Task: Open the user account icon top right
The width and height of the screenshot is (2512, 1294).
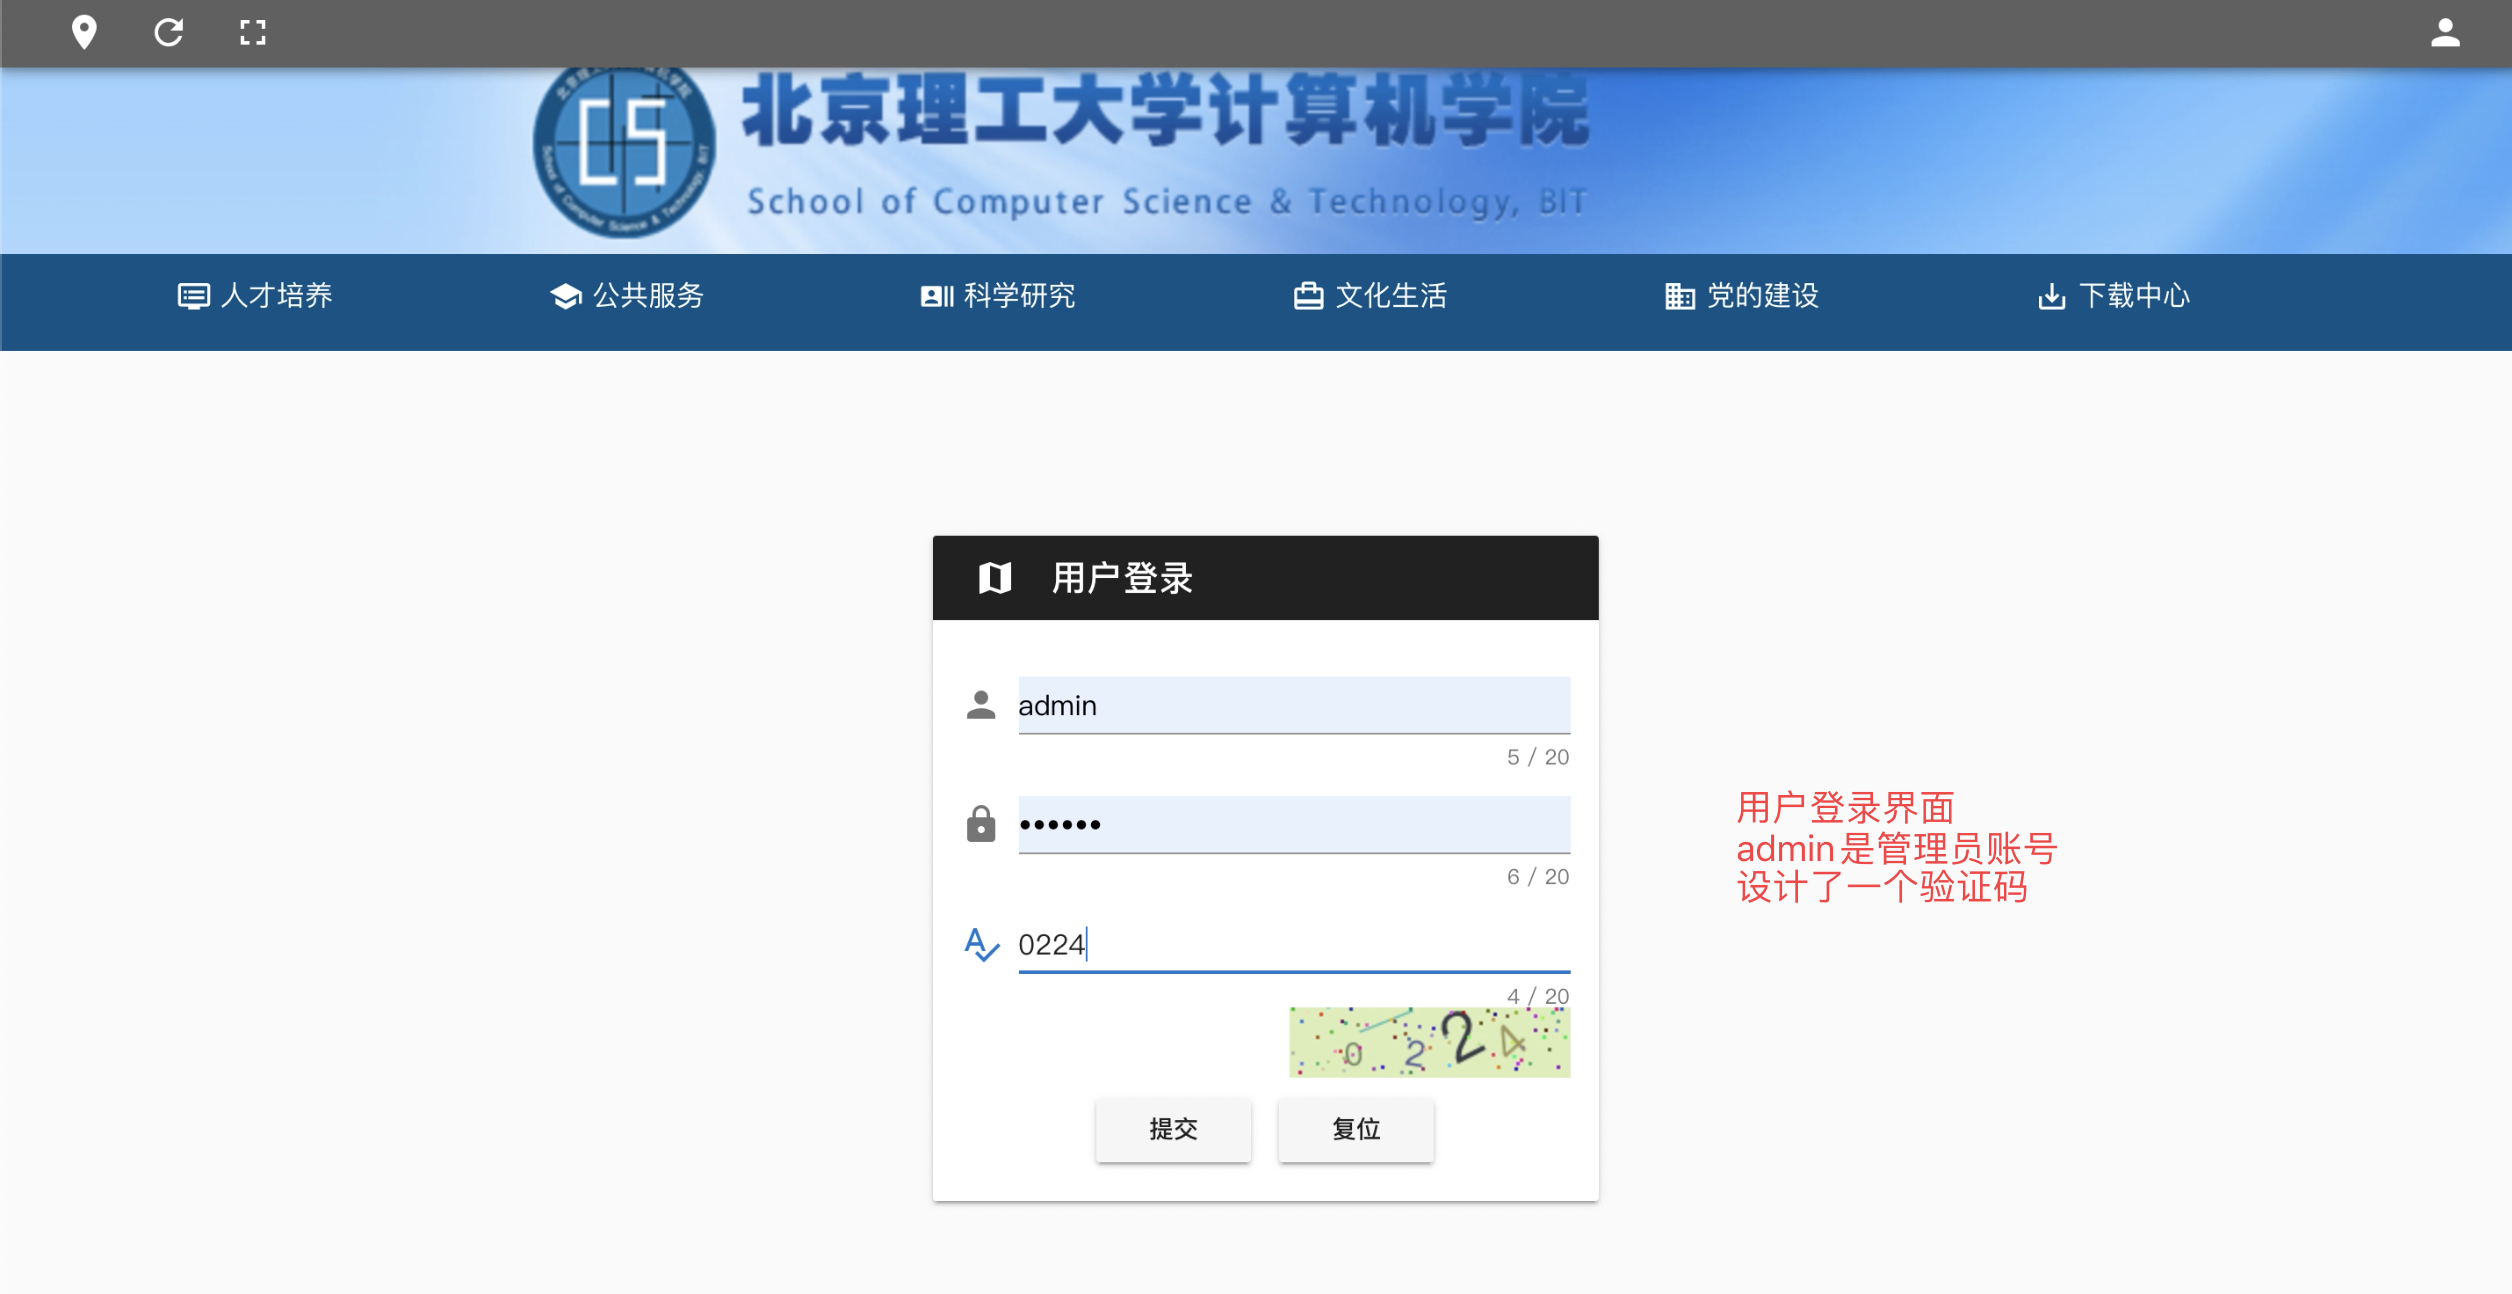Action: (x=2445, y=33)
